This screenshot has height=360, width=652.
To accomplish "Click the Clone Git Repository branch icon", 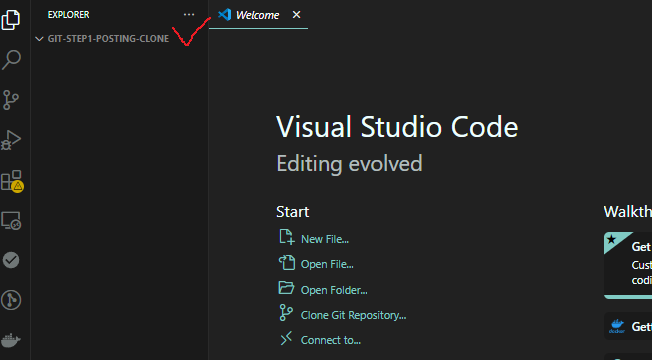I will pos(286,313).
